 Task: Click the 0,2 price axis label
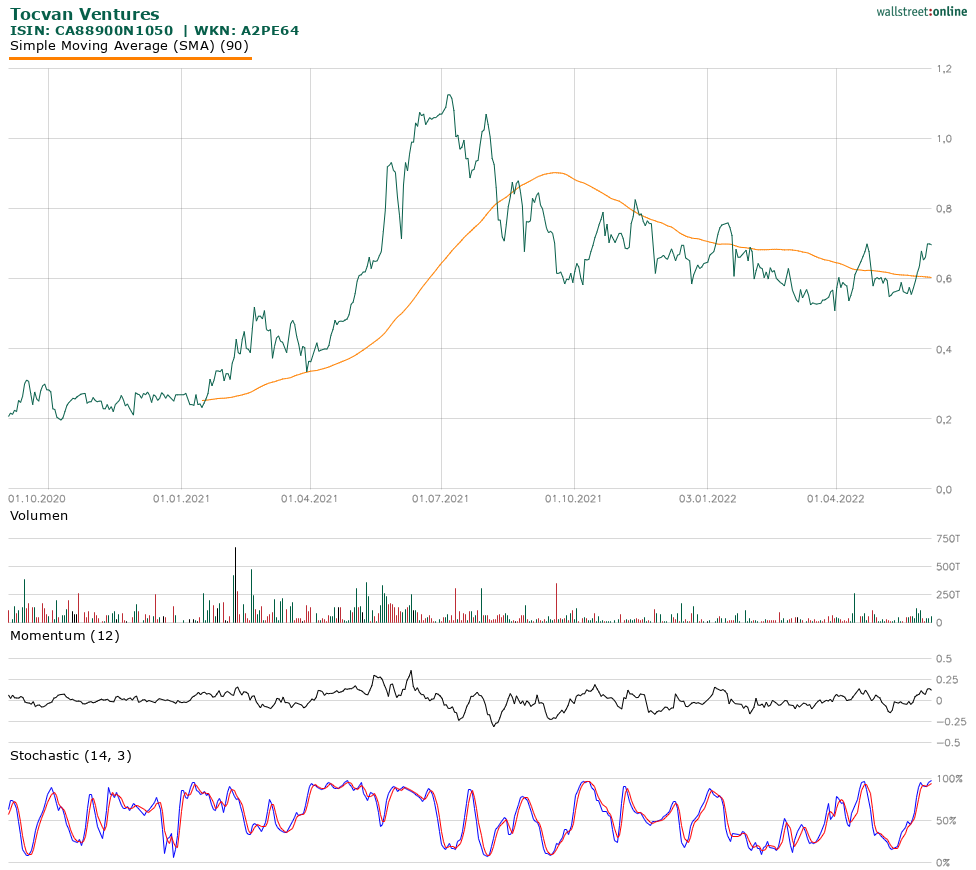(944, 419)
